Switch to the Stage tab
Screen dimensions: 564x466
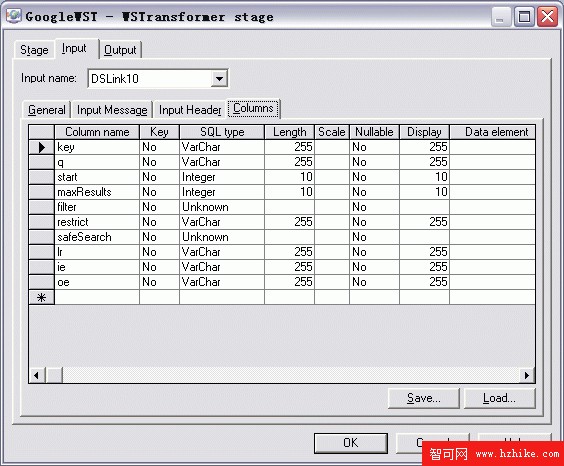coord(34,50)
